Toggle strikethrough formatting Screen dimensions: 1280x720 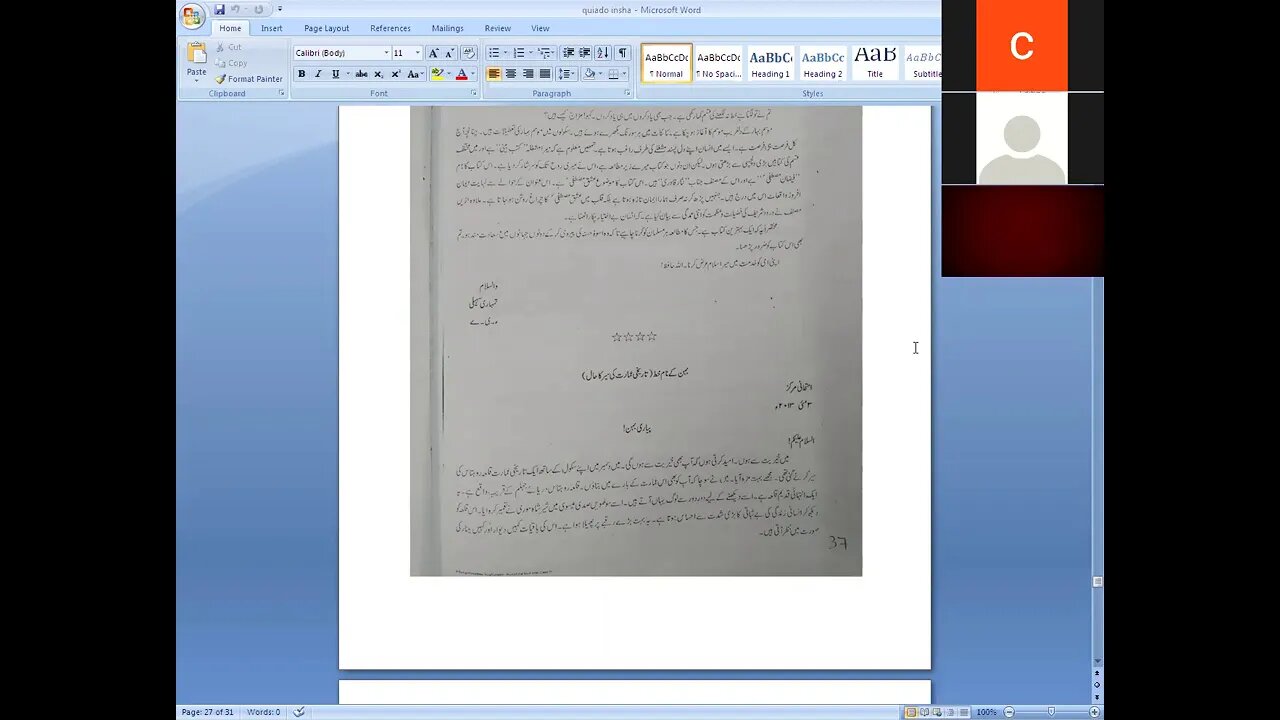coord(361,74)
